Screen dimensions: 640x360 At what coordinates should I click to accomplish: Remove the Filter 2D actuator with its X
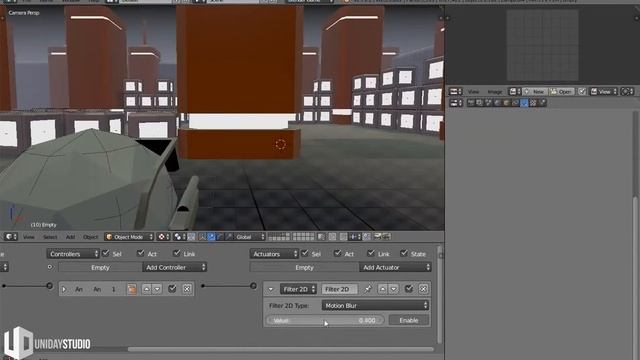(x=423, y=289)
